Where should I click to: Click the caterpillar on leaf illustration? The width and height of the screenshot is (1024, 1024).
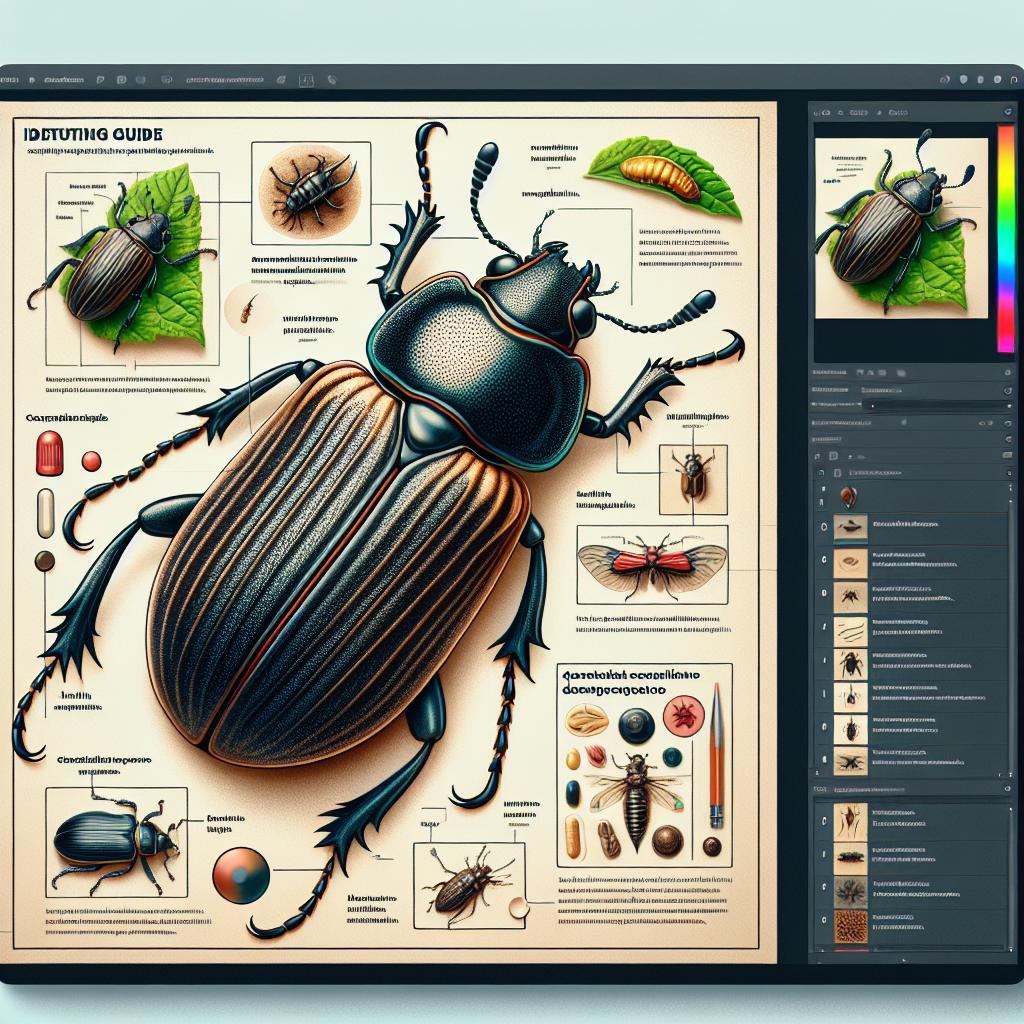tap(660, 174)
